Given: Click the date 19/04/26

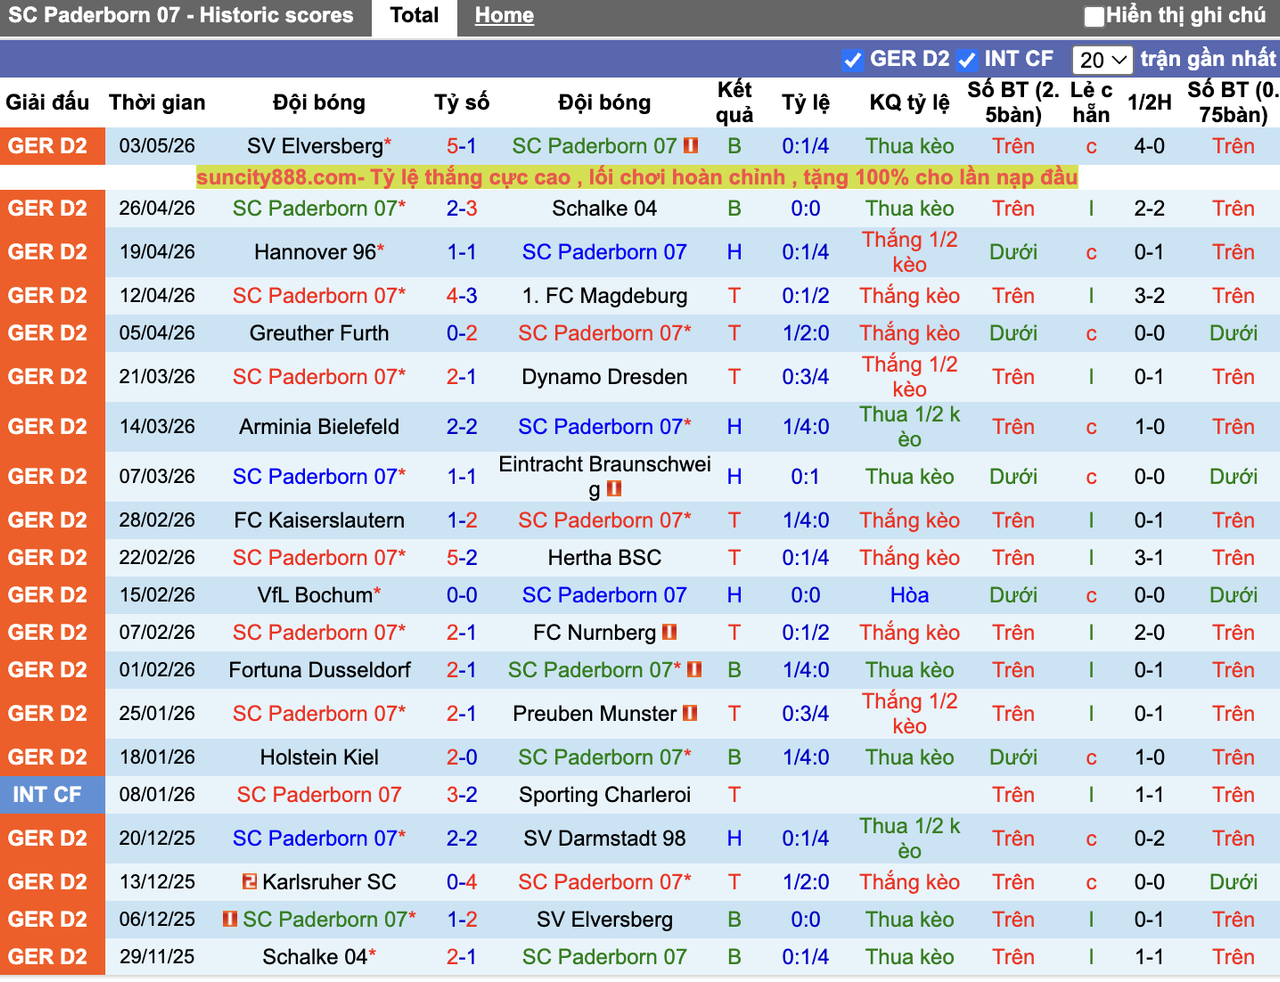Looking at the screenshot, I should tap(157, 252).
